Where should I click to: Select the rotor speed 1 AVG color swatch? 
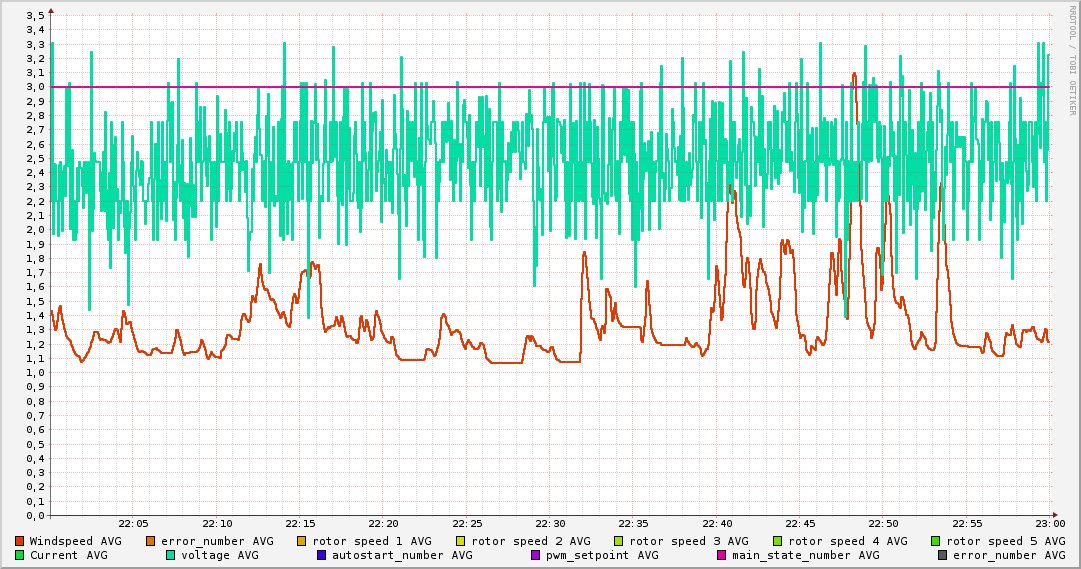click(302, 541)
